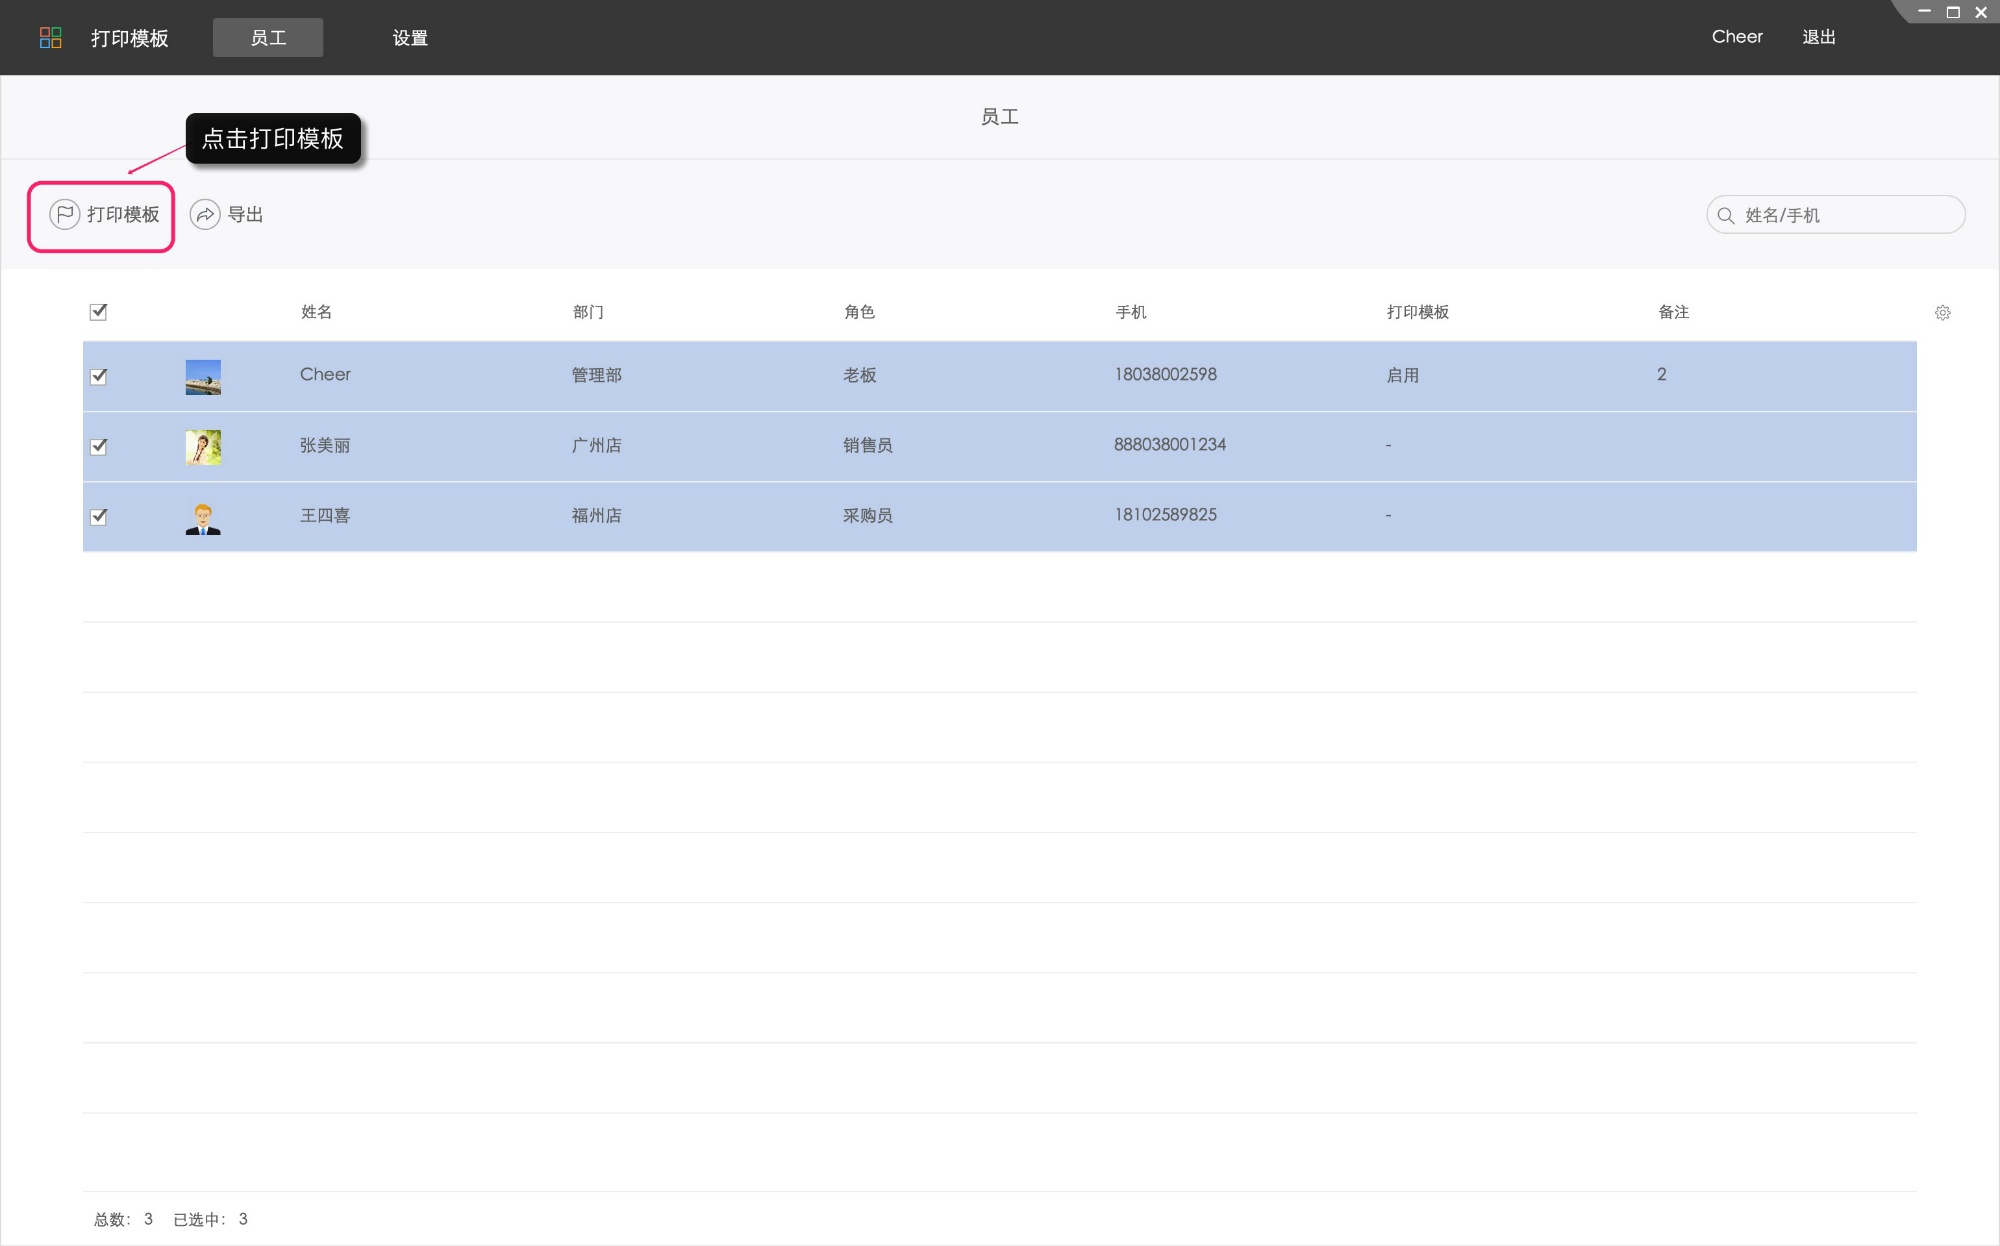Focus the 姓名/手机 search field
The height and width of the screenshot is (1246, 2000).
tap(1845, 215)
